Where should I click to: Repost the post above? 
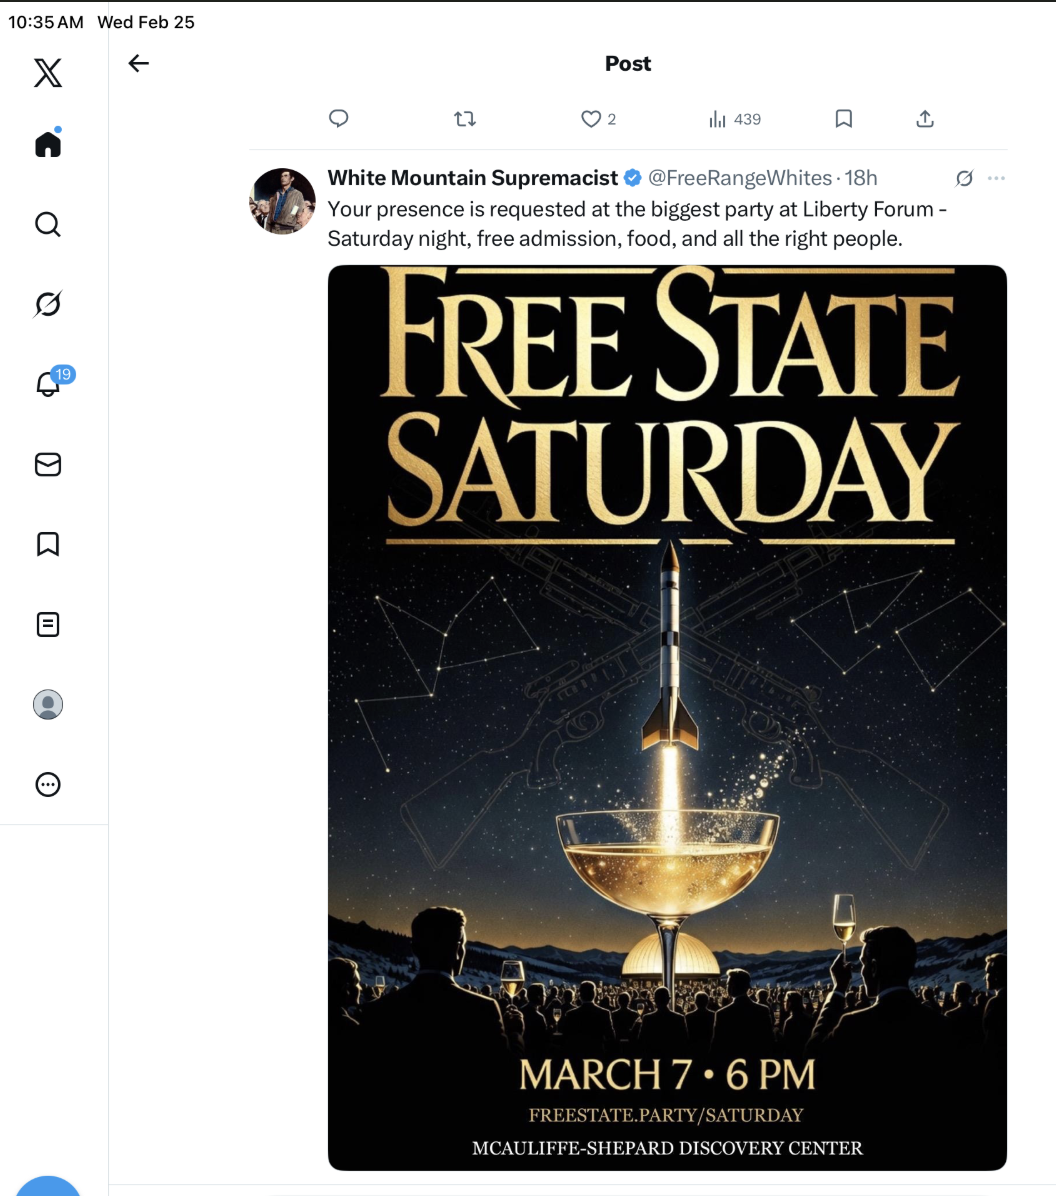click(x=465, y=119)
